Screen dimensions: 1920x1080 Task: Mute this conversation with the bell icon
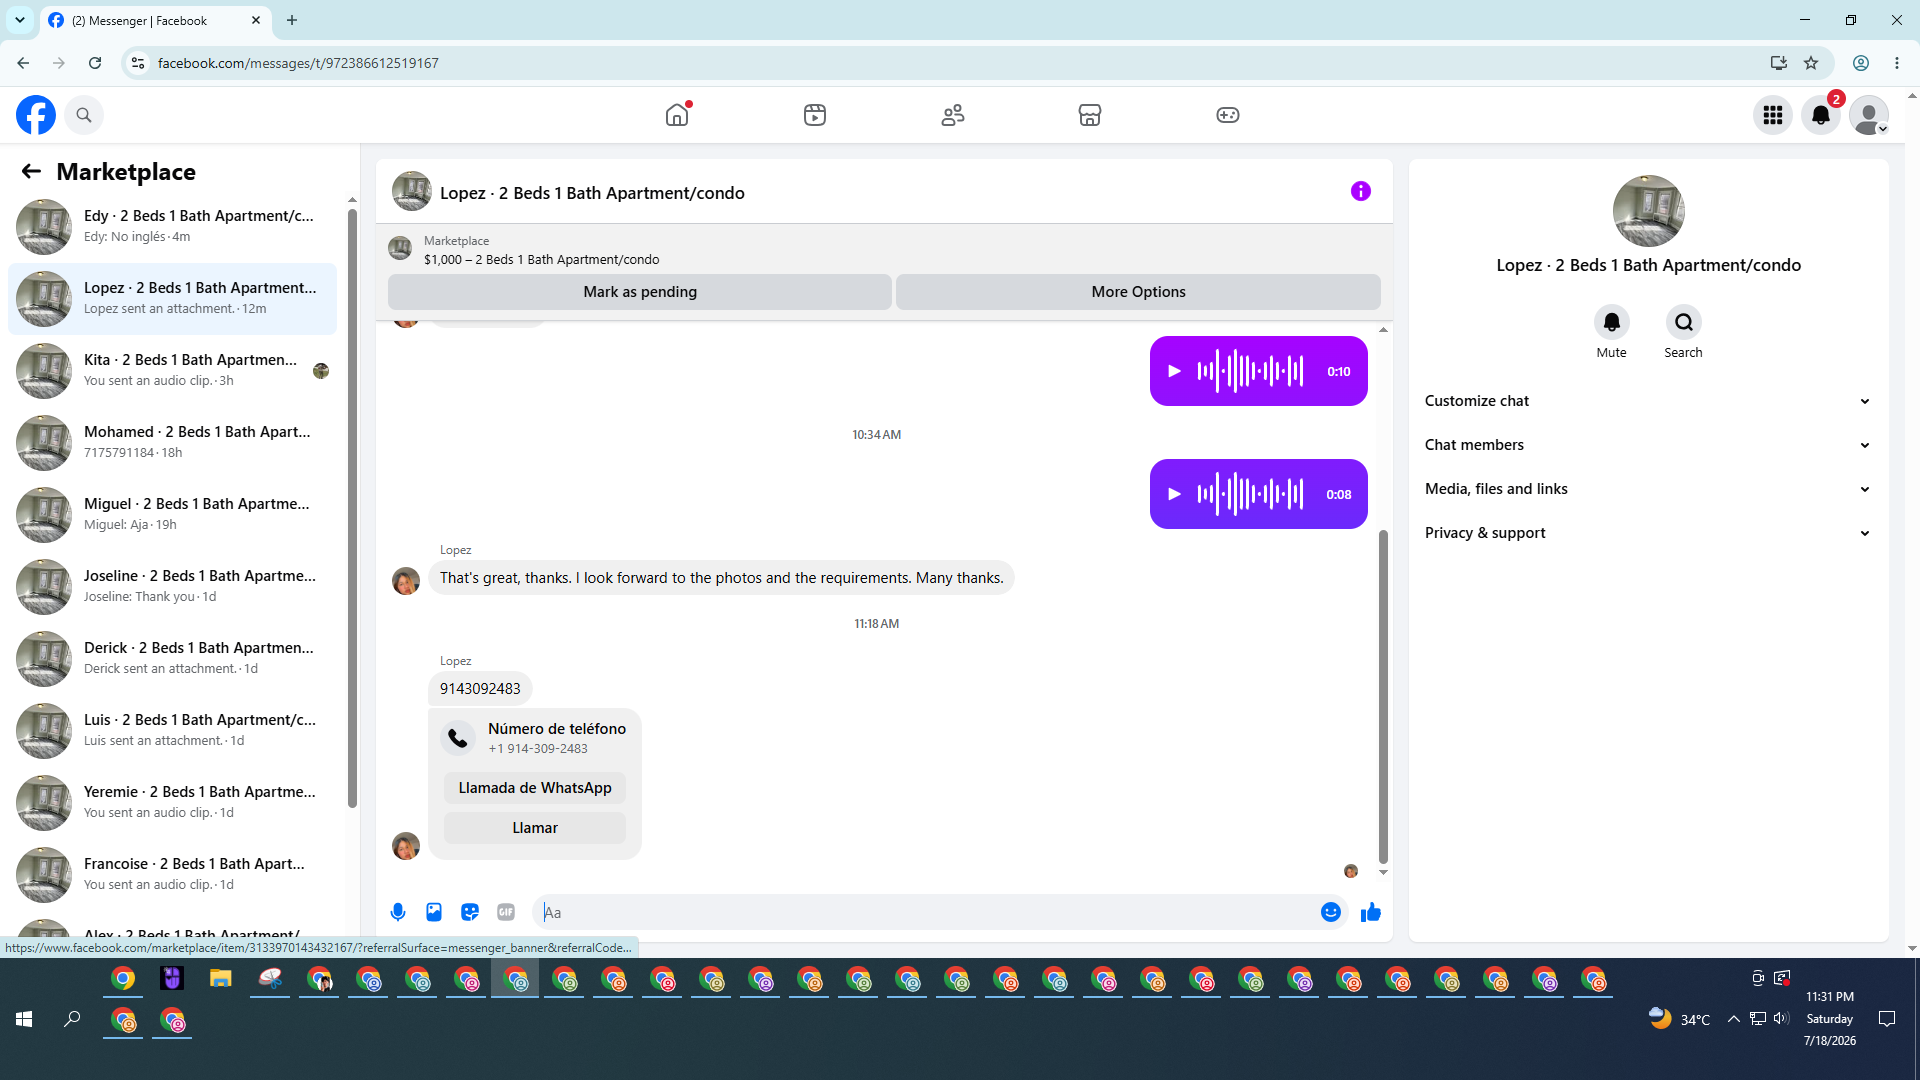click(1612, 322)
